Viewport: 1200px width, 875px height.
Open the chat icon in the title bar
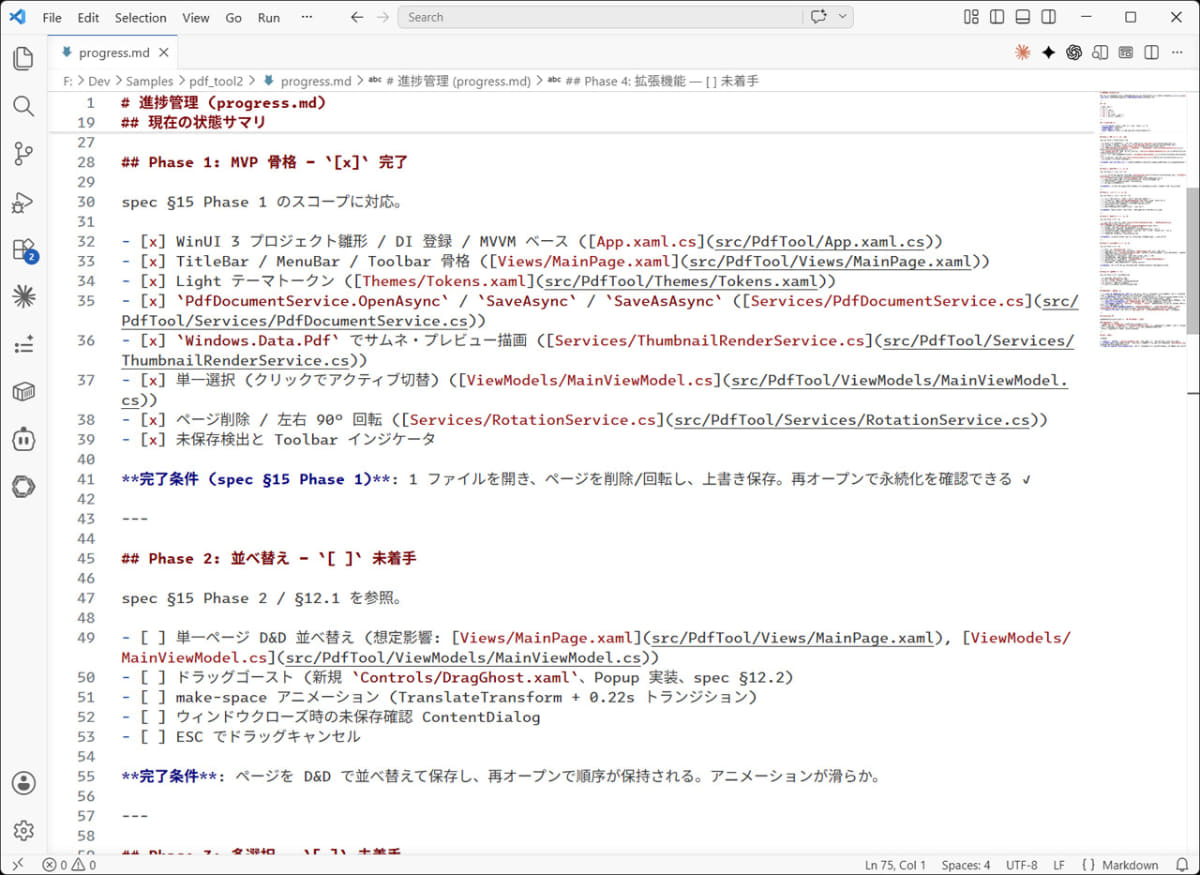click(x=821, y=17)
